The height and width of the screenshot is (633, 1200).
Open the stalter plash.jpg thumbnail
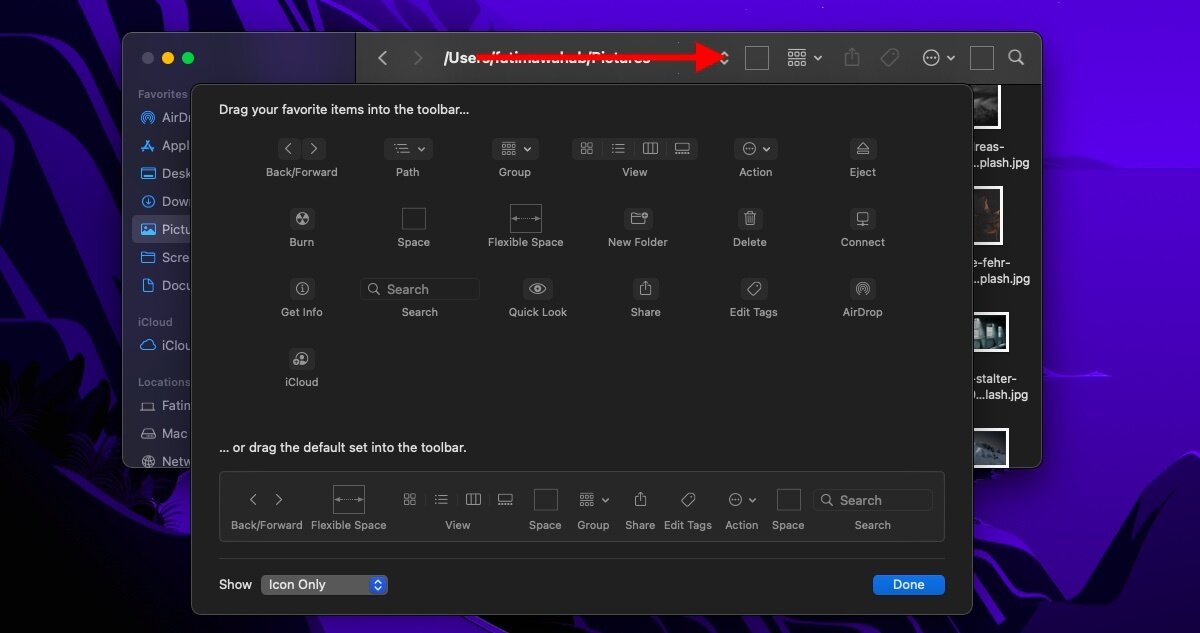(x=988, y=331)
